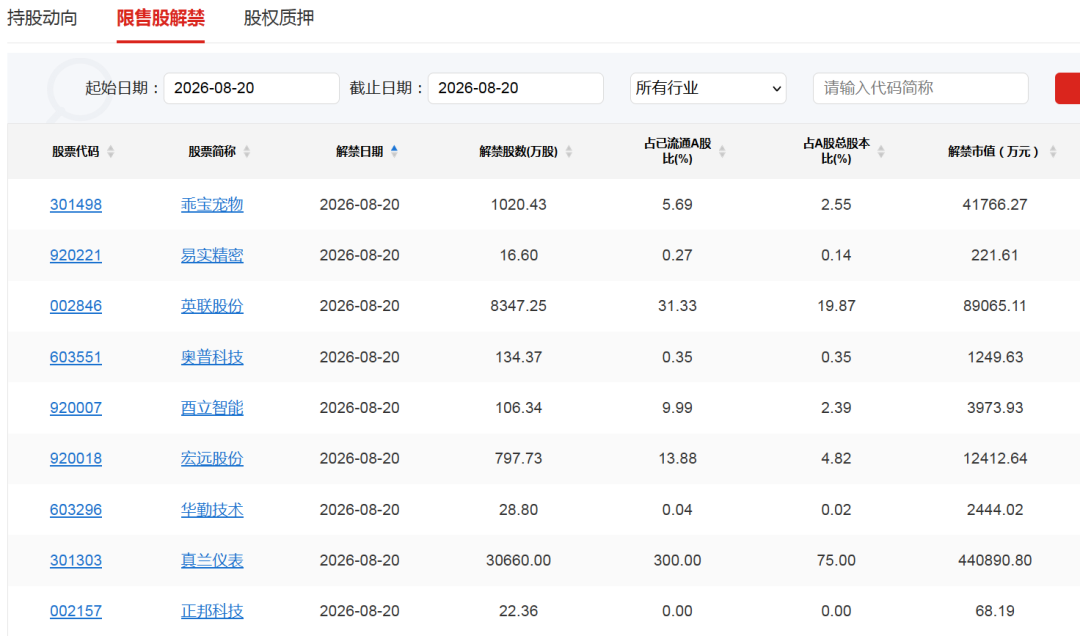Click unlock shares value 134.37
This screenshot has width=1080, height=636.
point(519,357)
